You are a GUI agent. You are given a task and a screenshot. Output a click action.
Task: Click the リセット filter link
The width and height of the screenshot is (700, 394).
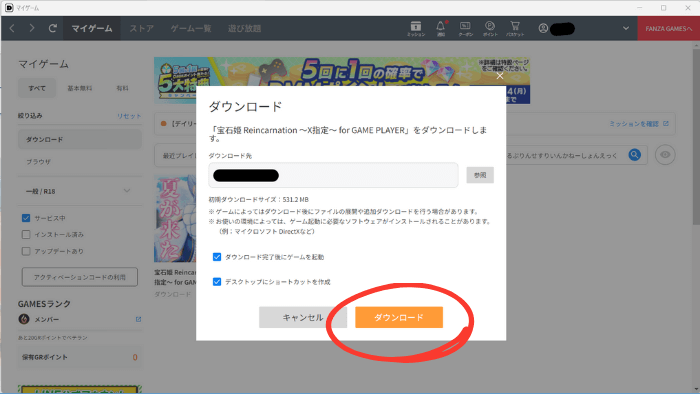point(129,116)
